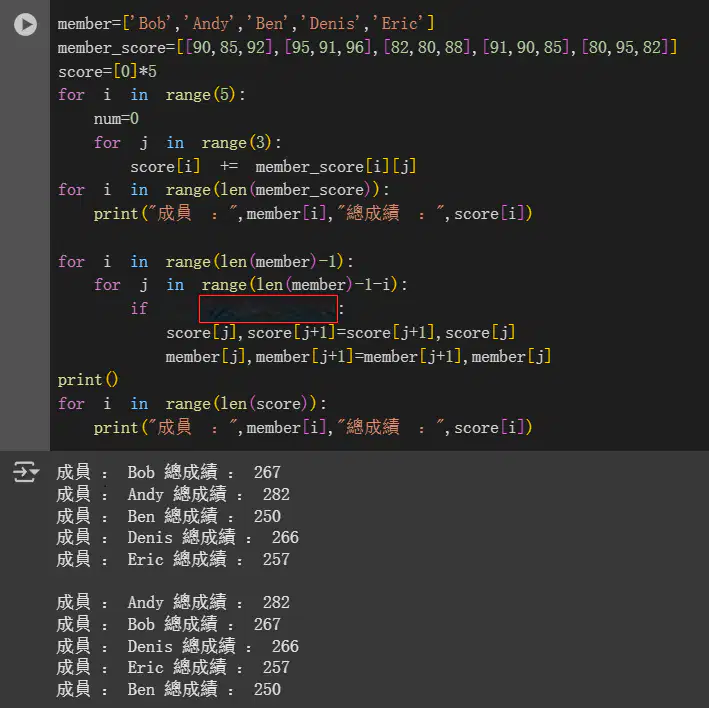Click the line "for j in range(3):"
This screenshot has width=709, height=708.
pyautogui.click(x=187, y=143)
